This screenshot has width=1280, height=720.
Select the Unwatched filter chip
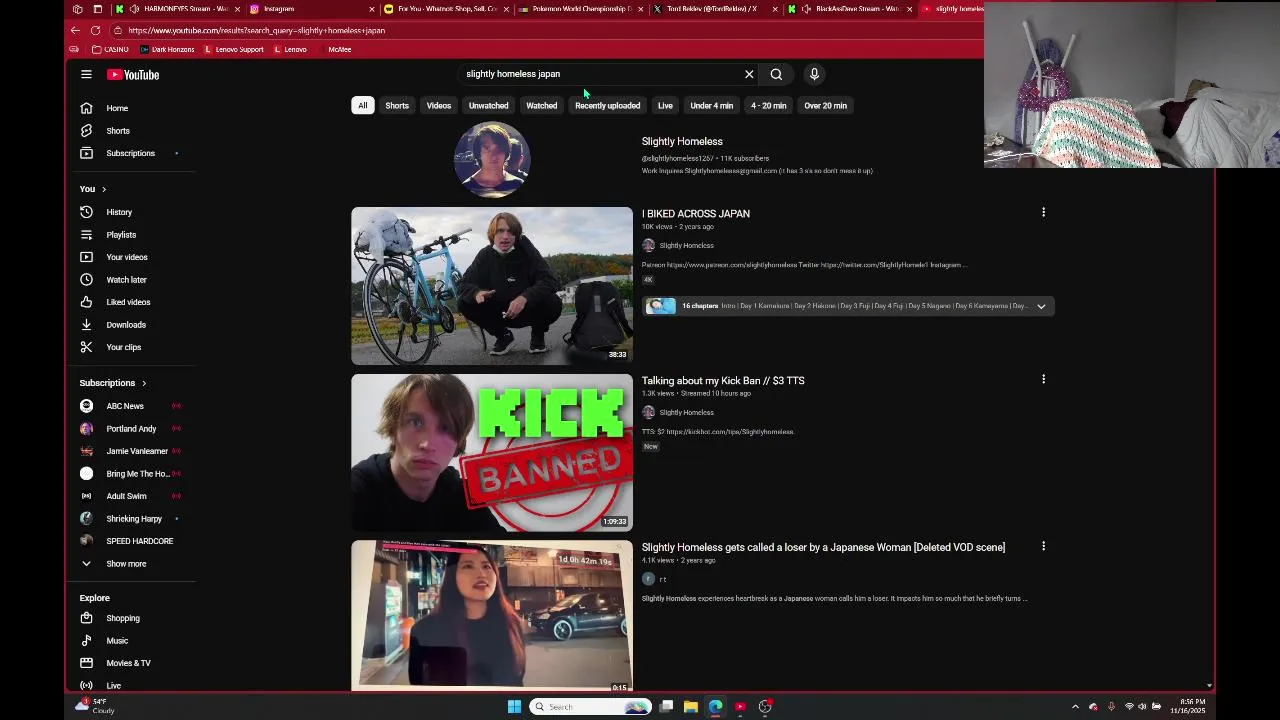pos(488,105)
